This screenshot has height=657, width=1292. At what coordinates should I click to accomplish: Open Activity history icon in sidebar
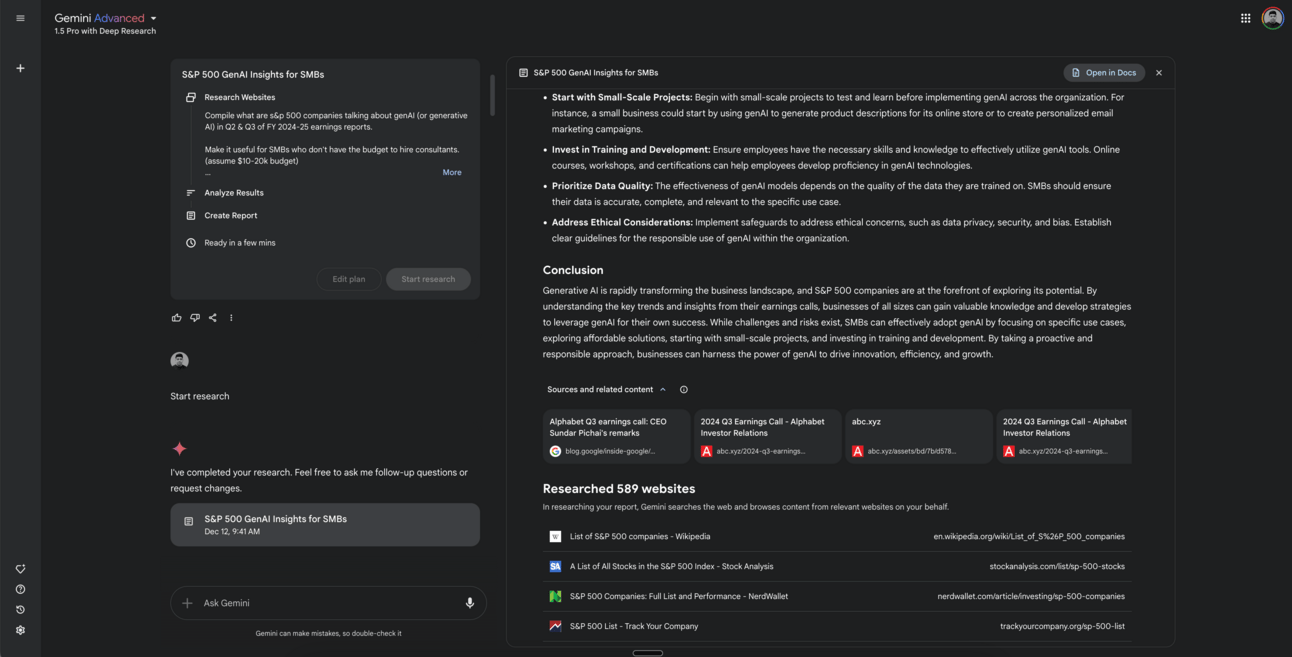pos(20,610)
